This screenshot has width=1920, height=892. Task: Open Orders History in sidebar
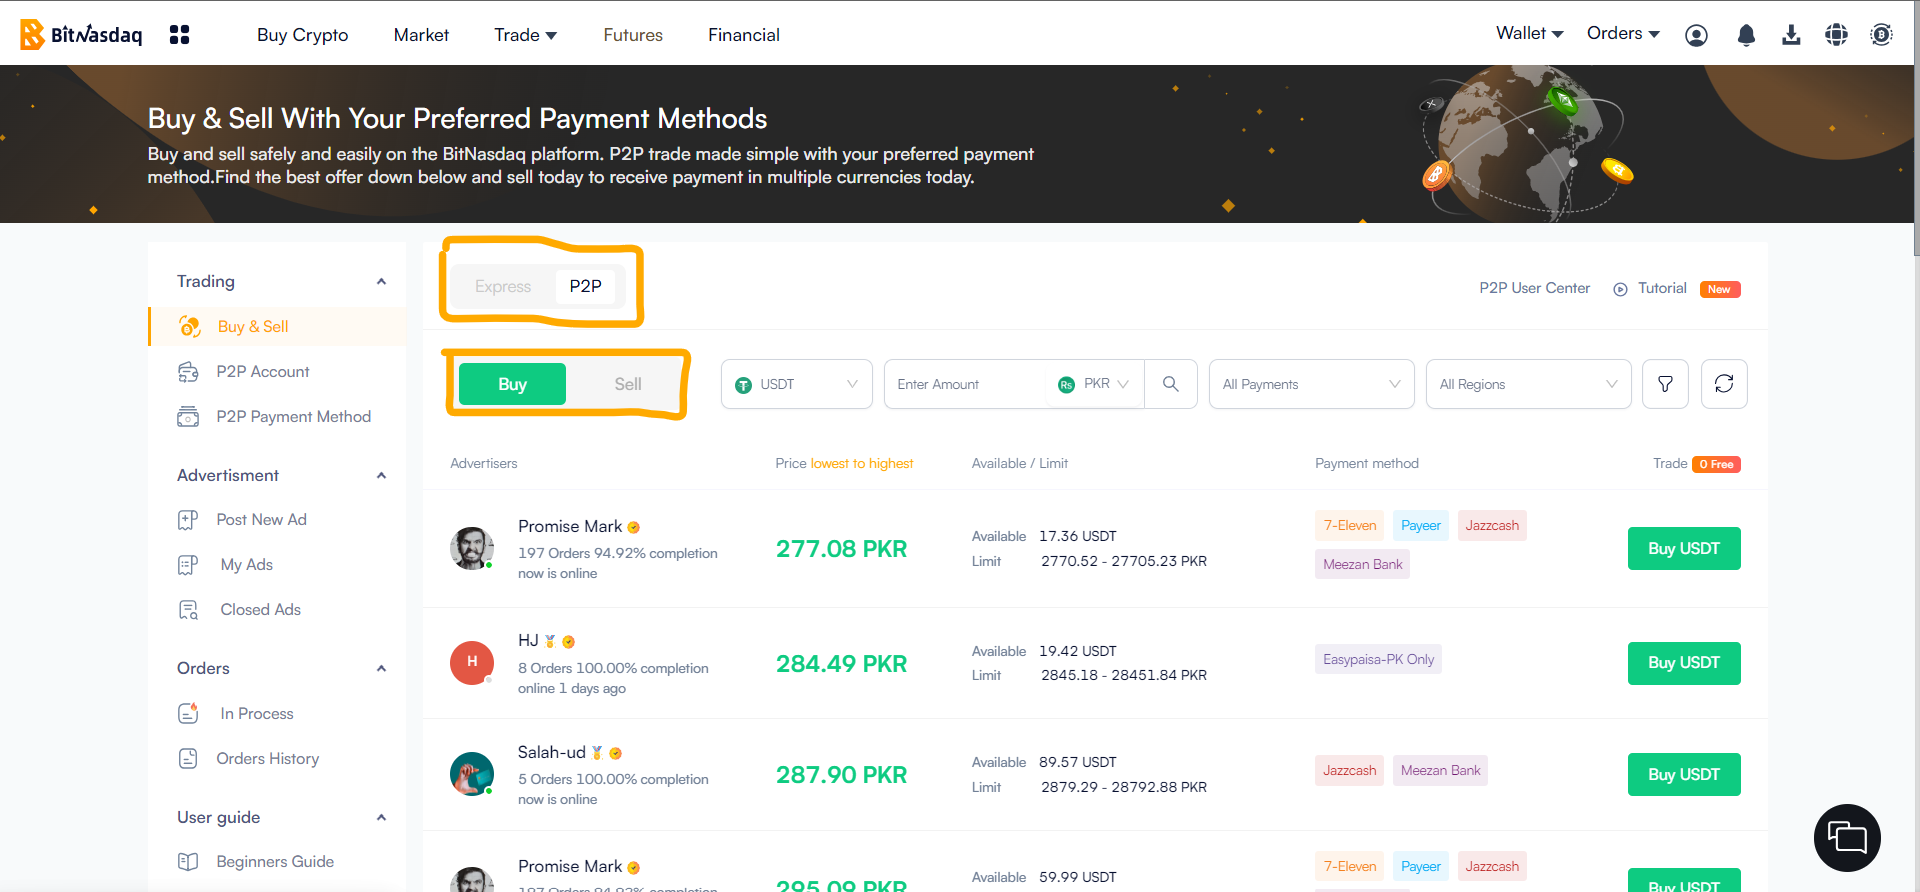tap(267, 759)
